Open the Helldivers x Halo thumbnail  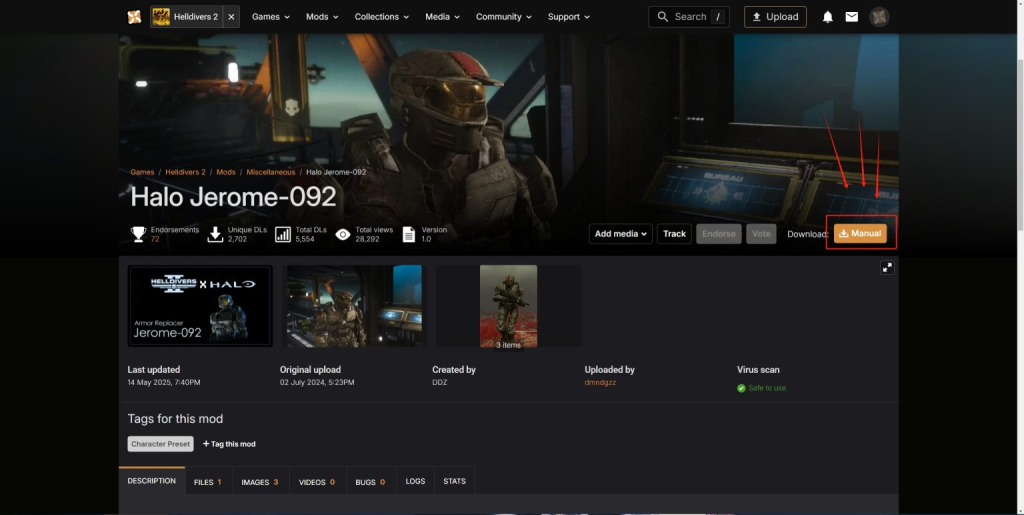(200, 306)
